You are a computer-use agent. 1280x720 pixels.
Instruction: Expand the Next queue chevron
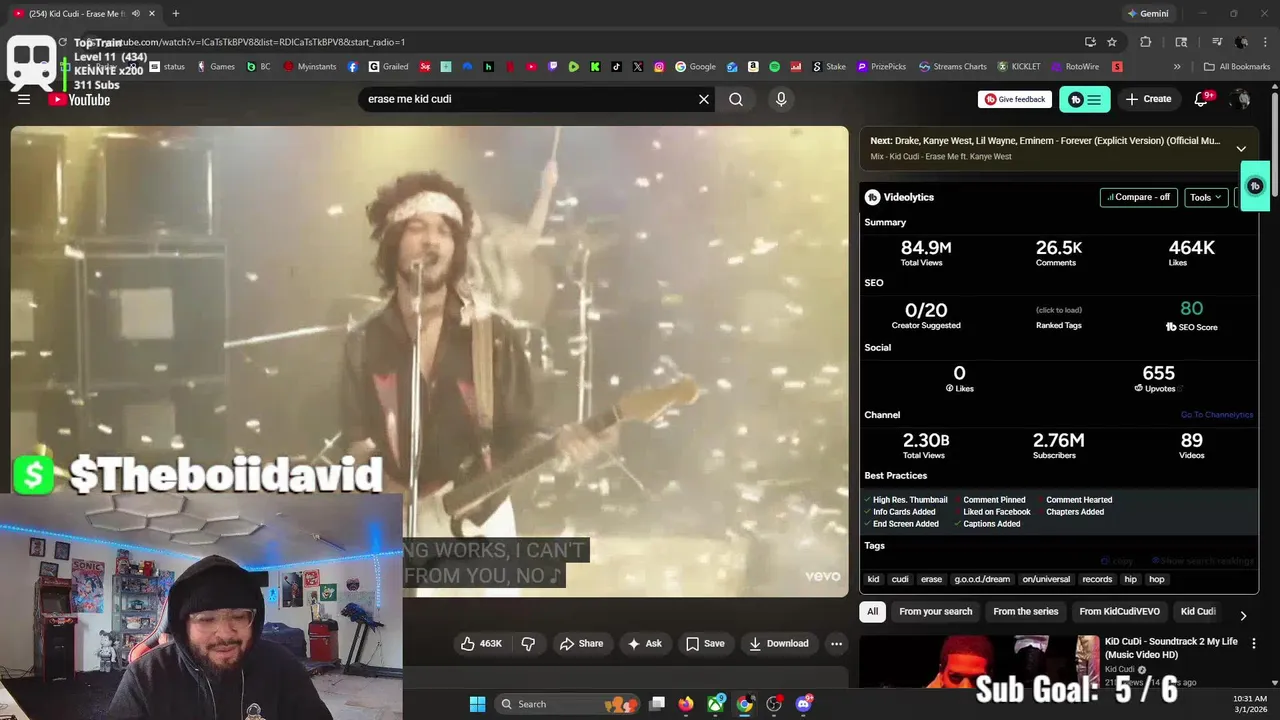[x=1241, y=148]
